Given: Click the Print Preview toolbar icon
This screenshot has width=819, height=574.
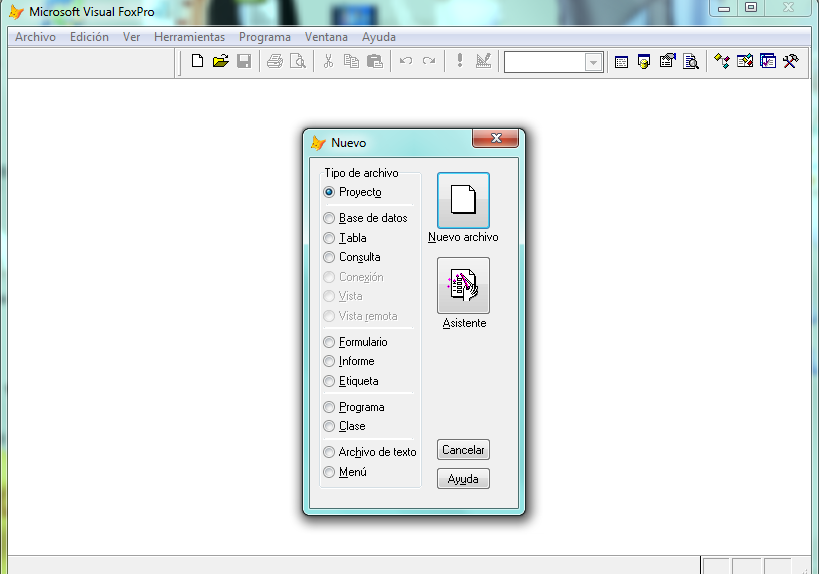Looking at the screenshot, I should [x=298, y=61].
